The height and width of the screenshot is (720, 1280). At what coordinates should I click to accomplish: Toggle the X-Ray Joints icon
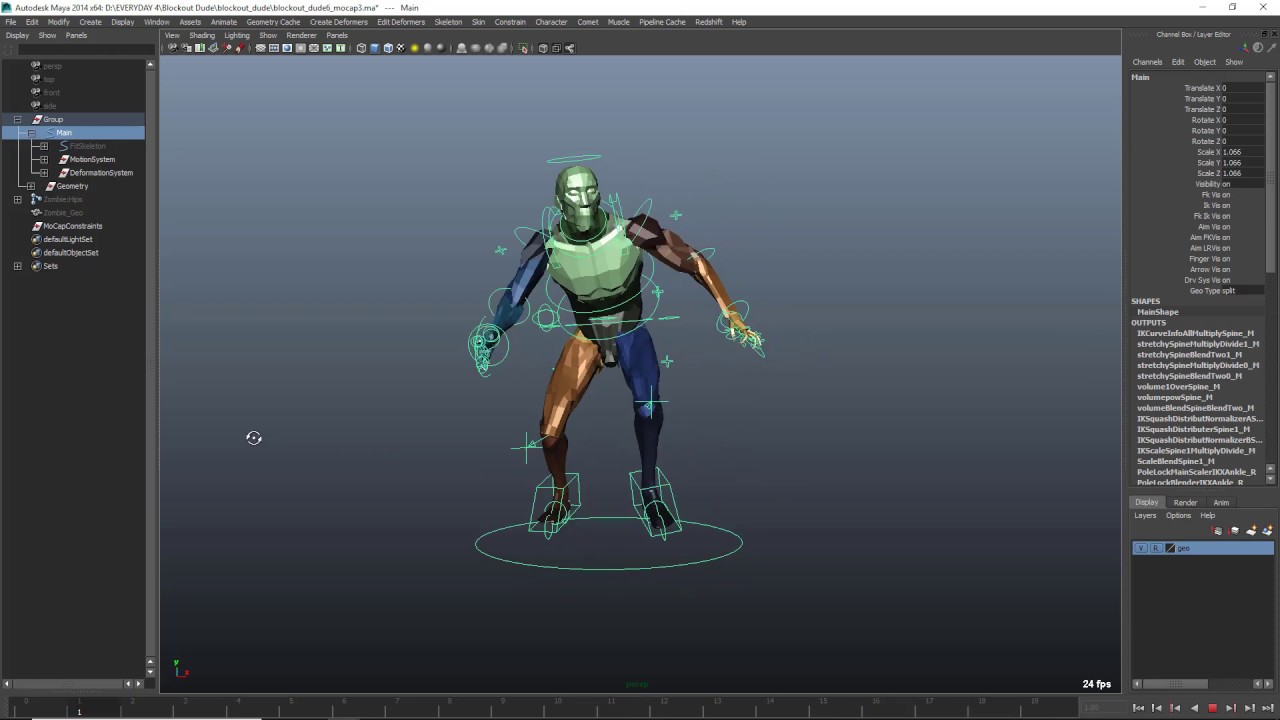569,48
